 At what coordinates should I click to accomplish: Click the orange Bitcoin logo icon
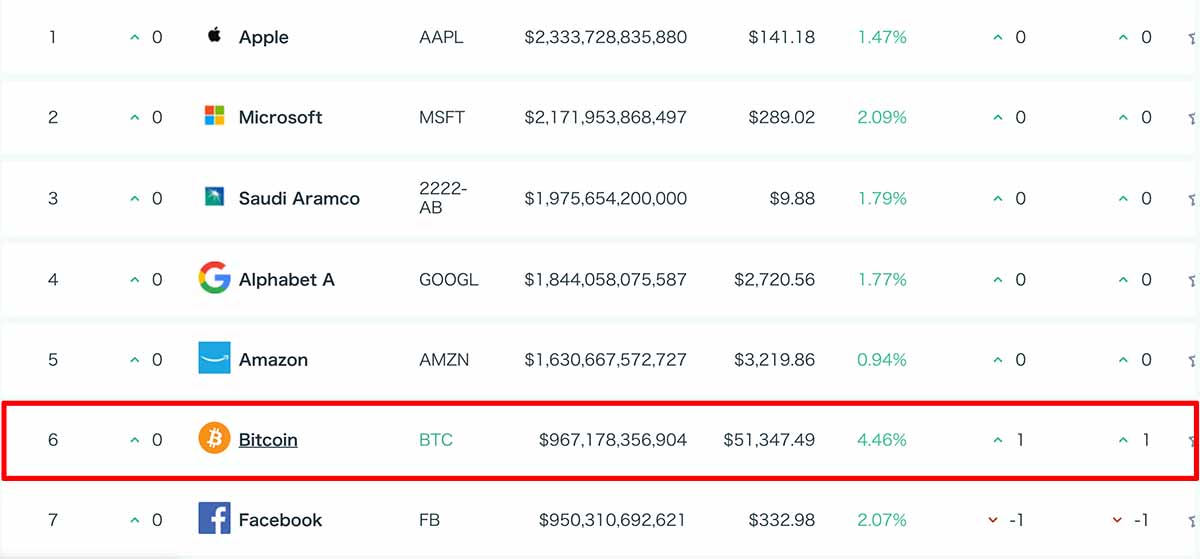(x=214, y=439)
